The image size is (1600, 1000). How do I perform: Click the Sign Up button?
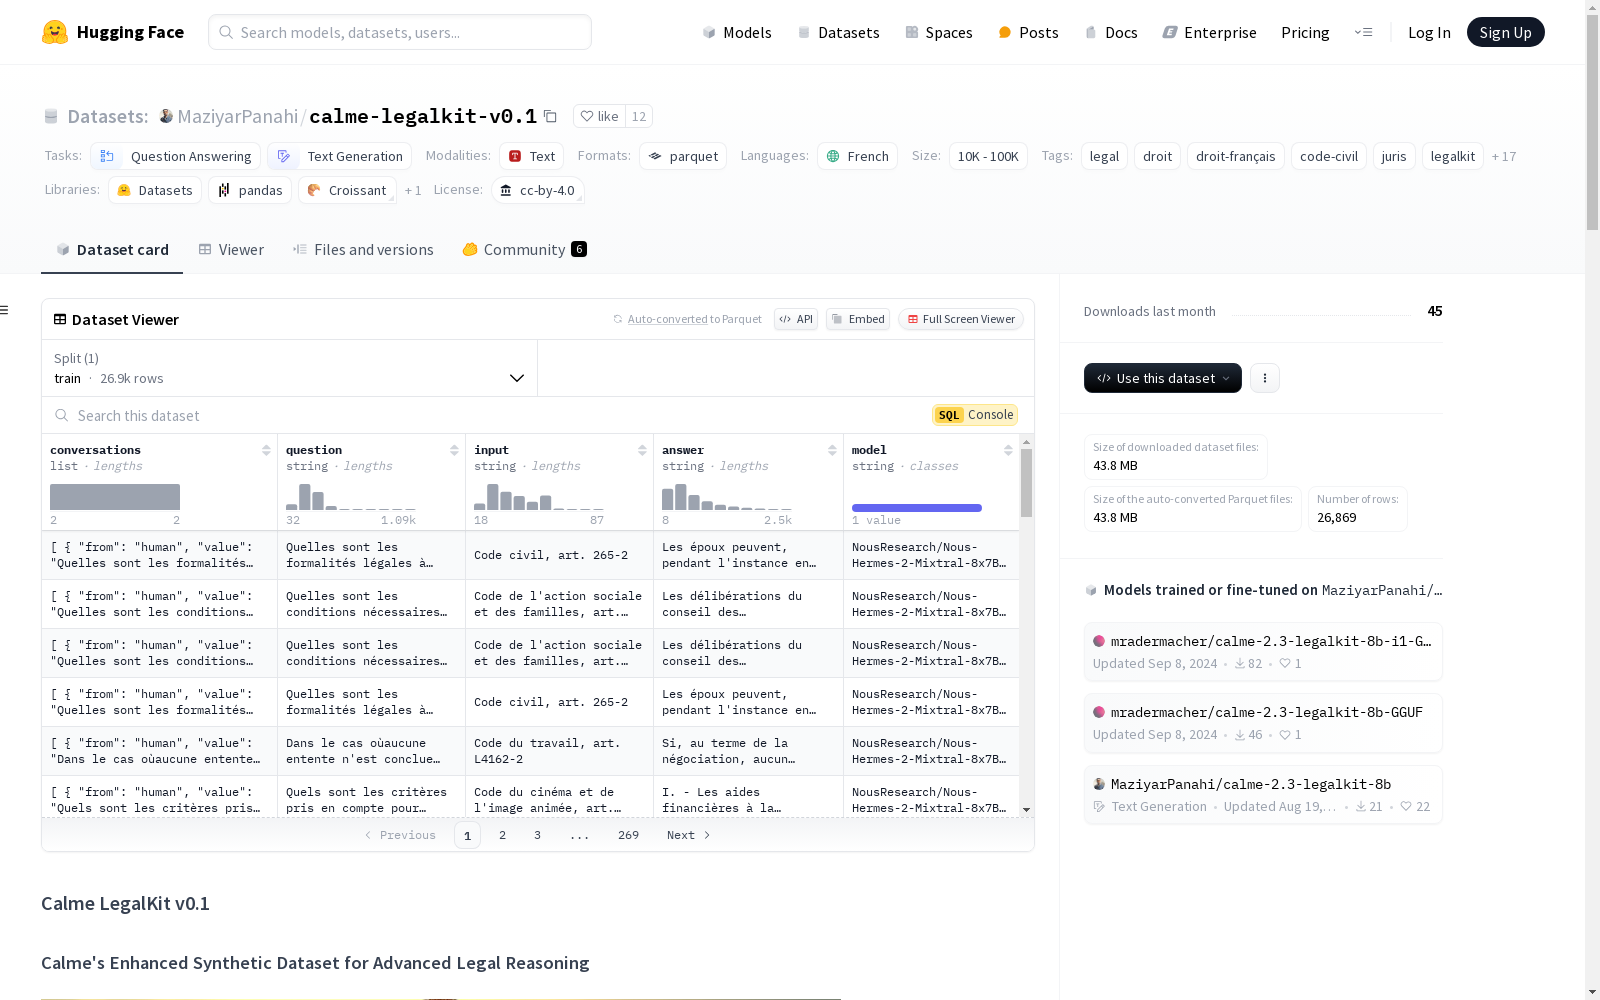point(1505,32)
